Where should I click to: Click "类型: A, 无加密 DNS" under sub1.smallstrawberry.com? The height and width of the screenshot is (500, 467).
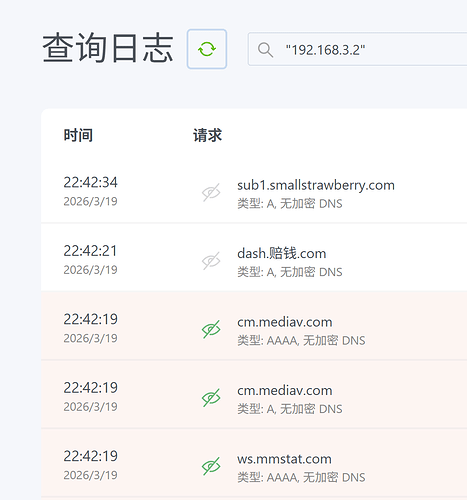[290, 203]
